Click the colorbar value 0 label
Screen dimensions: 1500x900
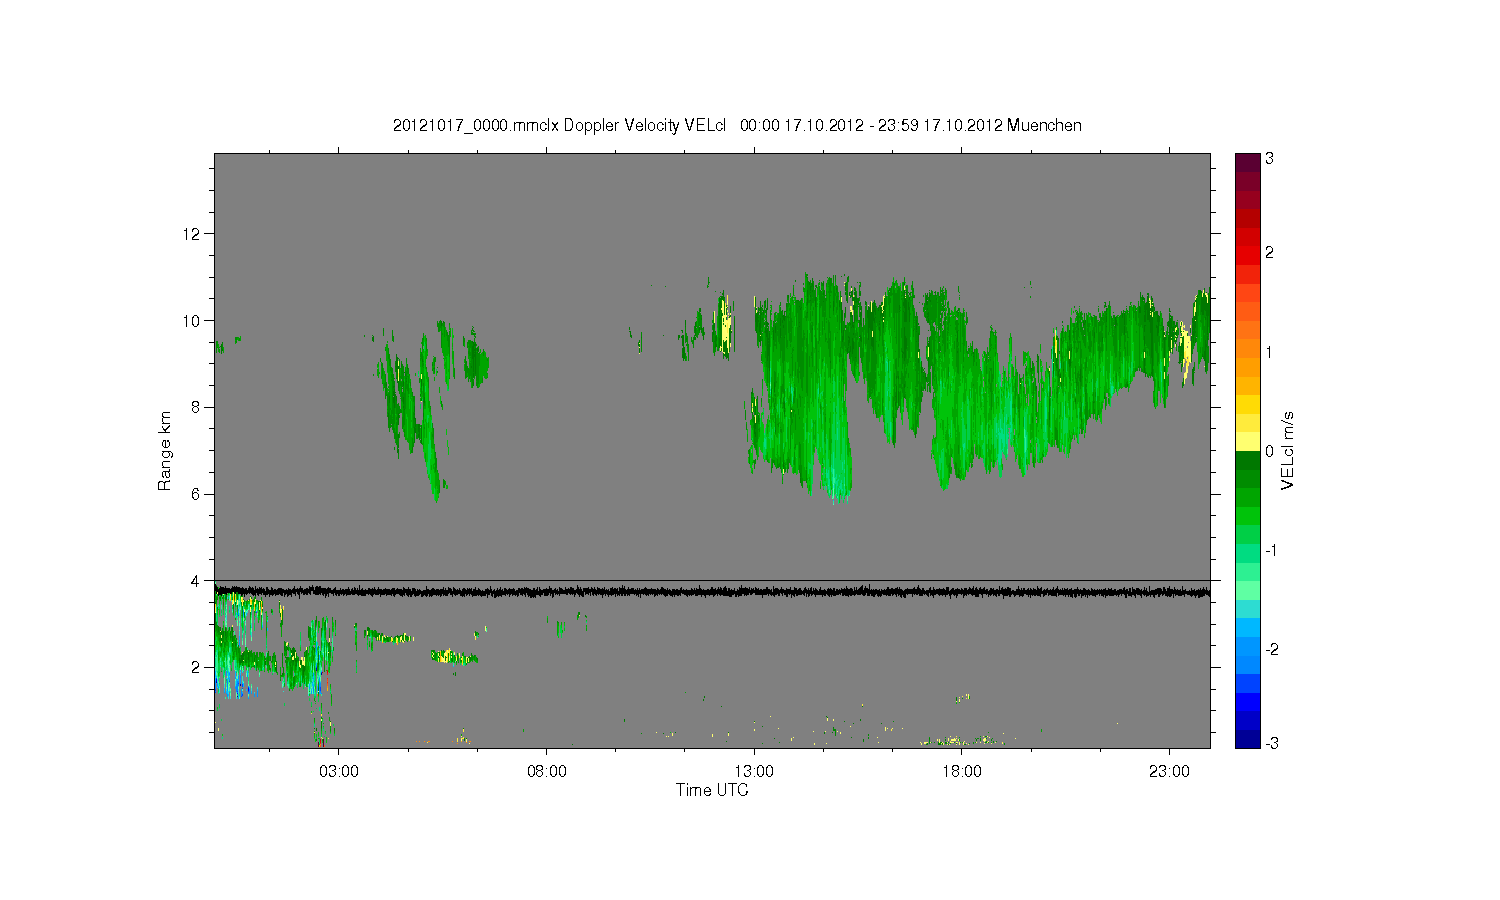point(1269,451)
